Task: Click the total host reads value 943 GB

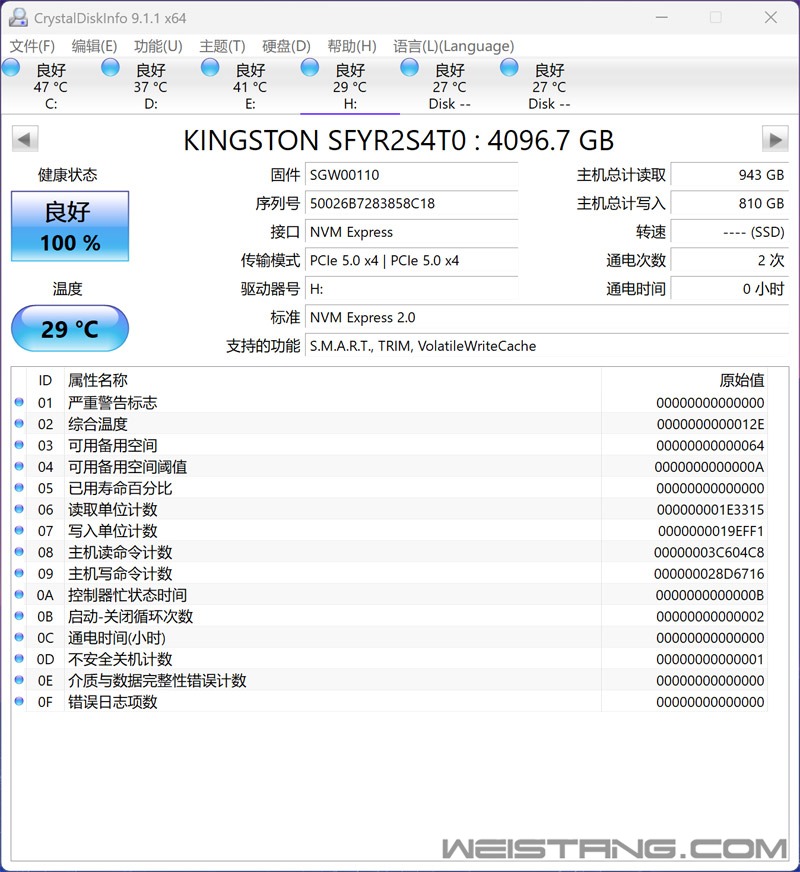Action: (729, 175)
